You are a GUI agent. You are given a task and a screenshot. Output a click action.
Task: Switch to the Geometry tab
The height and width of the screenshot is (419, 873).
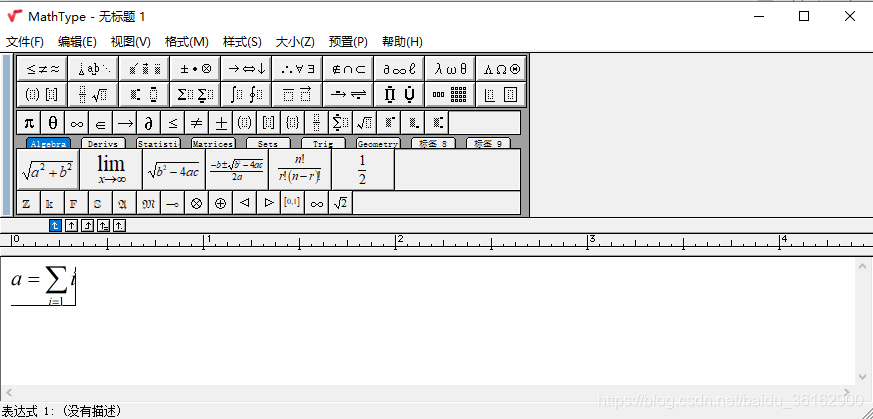pos(378,143)
